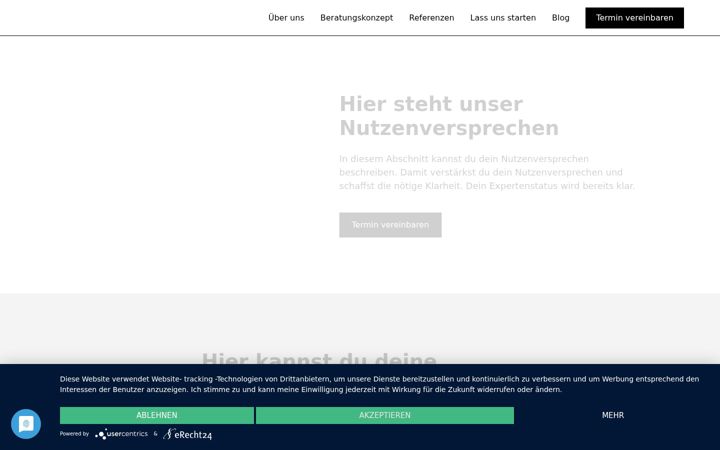Screen dimensions: 720x450
Task: Click the gray Termin vereinbaren hero button
Action: click(390, 225)
